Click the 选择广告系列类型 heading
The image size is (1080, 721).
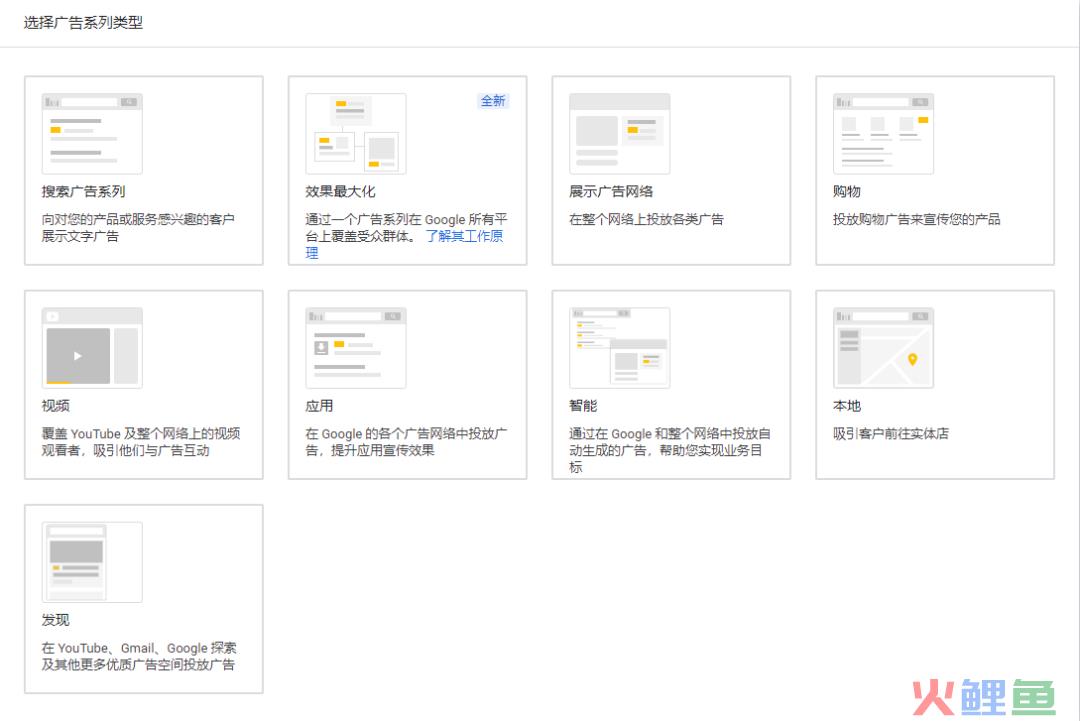83,23
